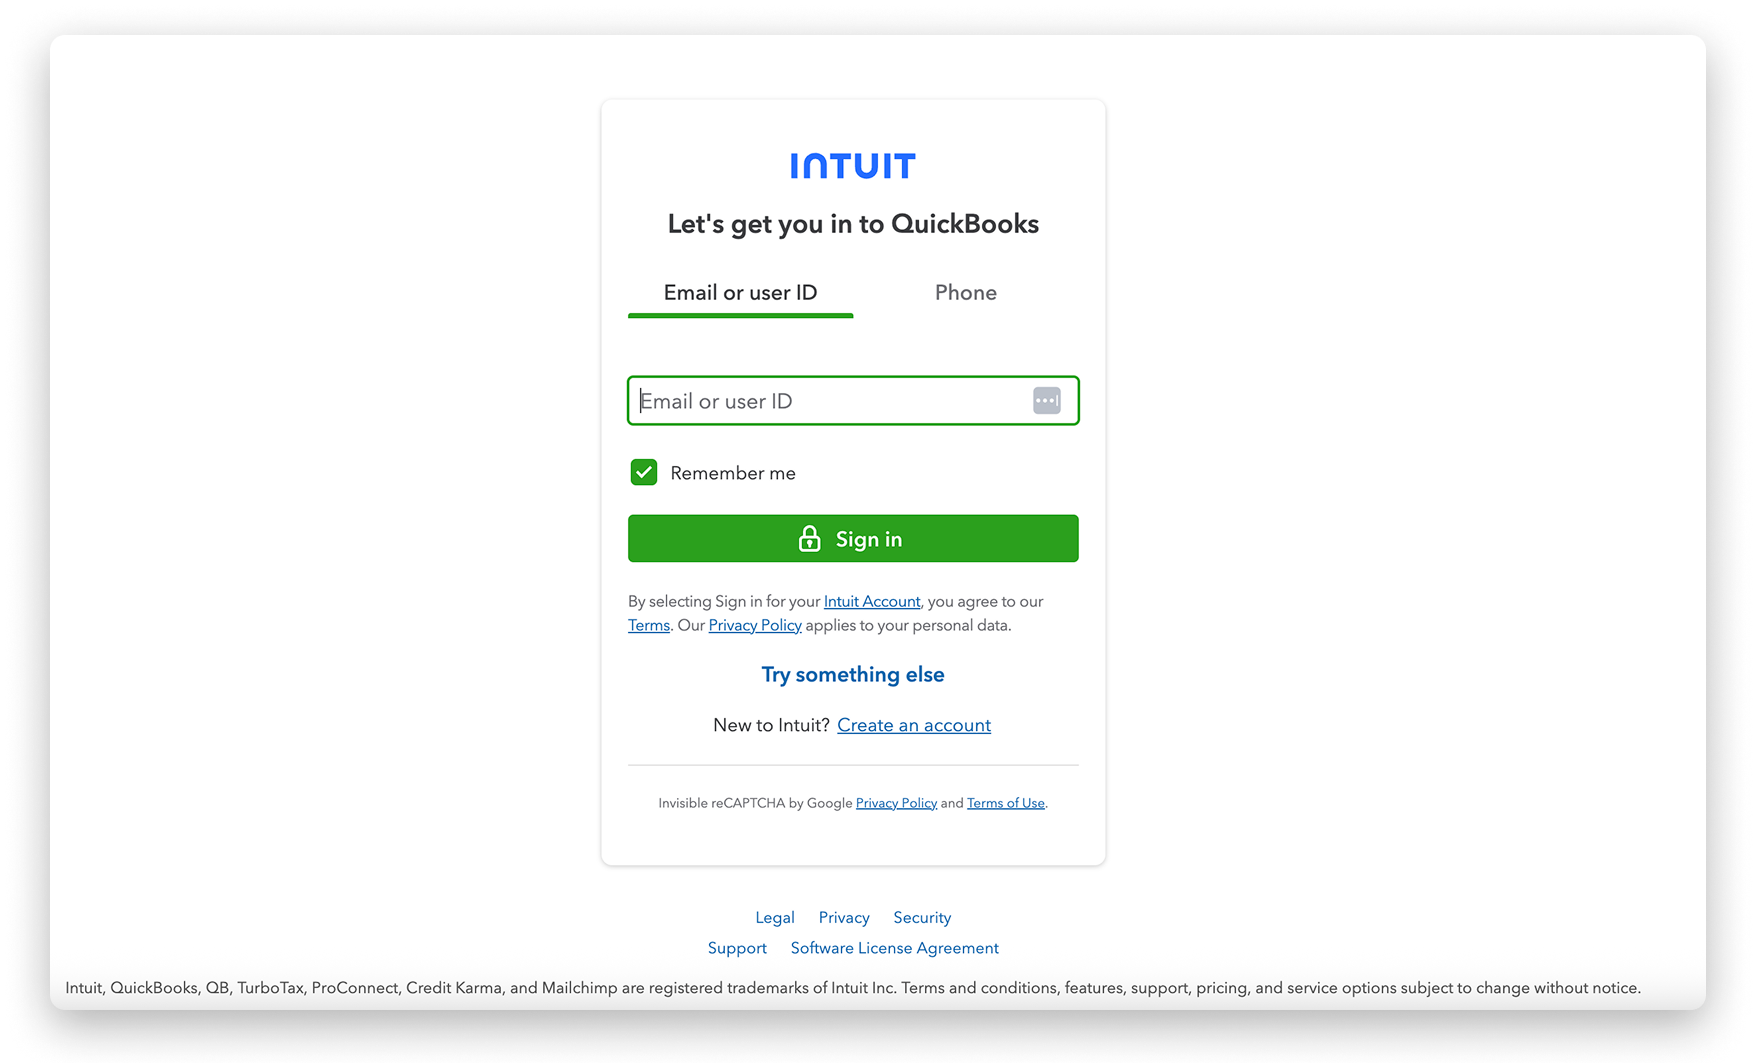
Task: Focus the Email or user ID input field
Action: (853, 401)
